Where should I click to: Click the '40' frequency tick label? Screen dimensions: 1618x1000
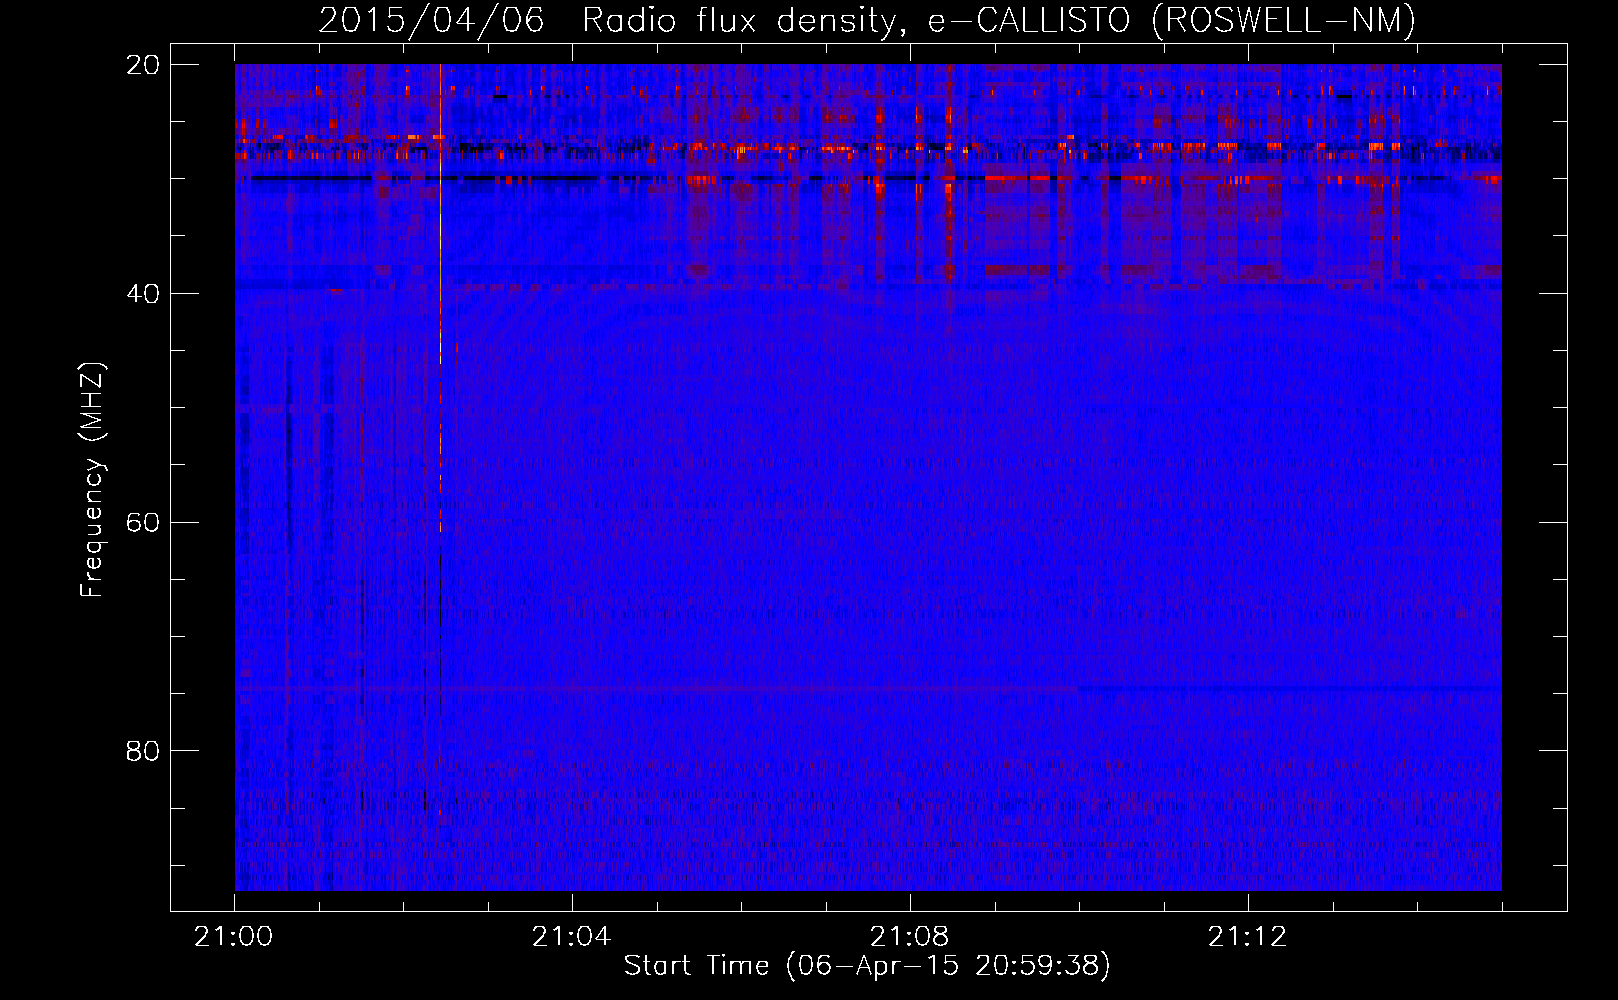coord(143,294)
